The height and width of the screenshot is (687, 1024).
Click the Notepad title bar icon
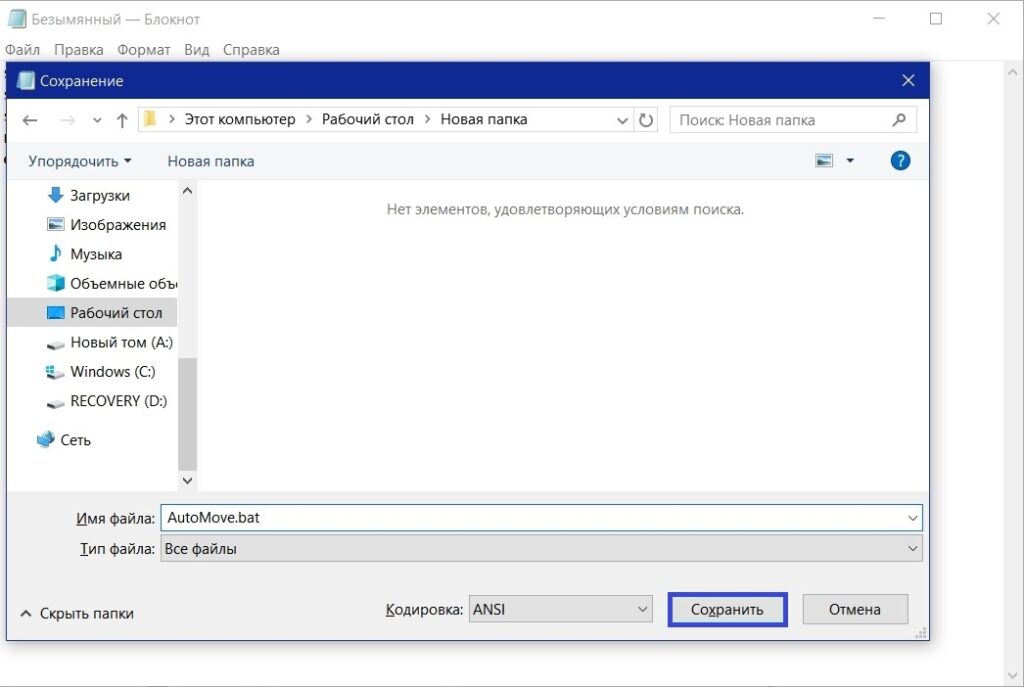click(17, 19)
